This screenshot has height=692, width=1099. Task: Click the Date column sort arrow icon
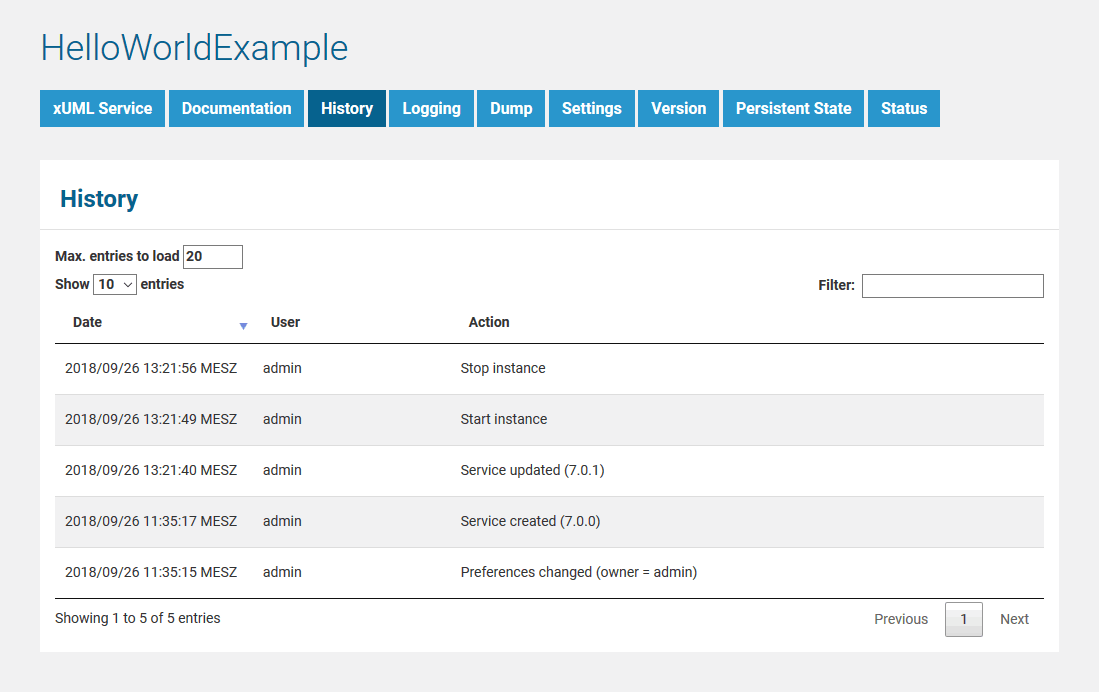coord(243,326)
